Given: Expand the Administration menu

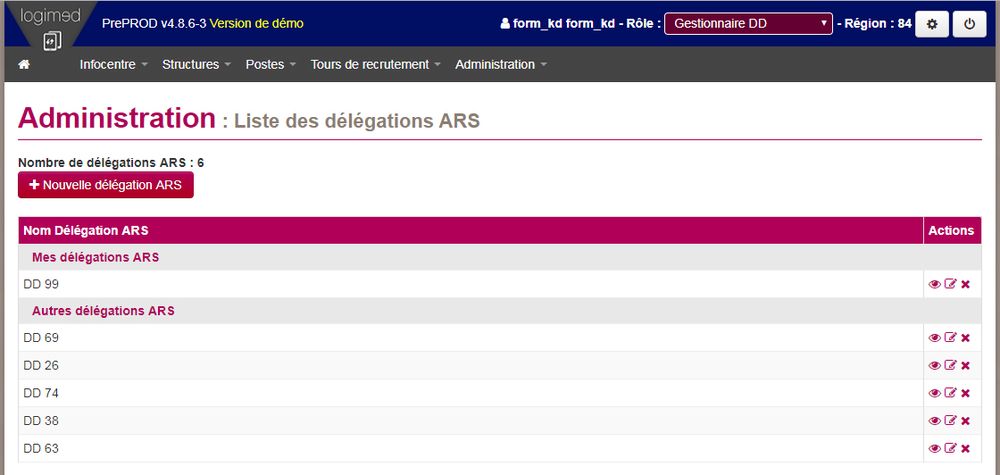Looking at the screenshot, I should [501, 64].
